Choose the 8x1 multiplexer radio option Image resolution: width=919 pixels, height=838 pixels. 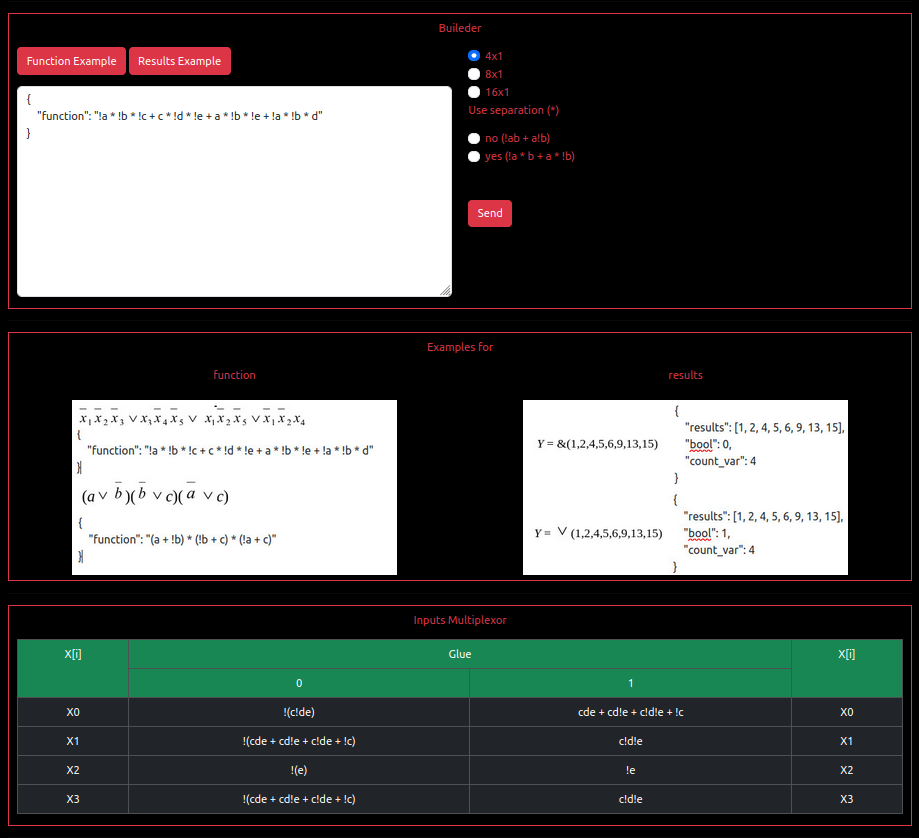[474, 74]
